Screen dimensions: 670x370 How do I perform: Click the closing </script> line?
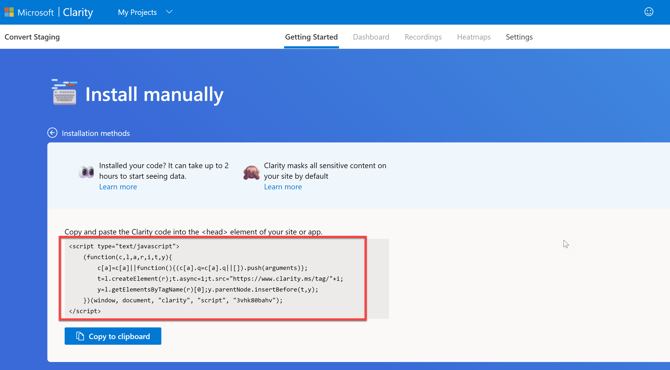(85, 311)
